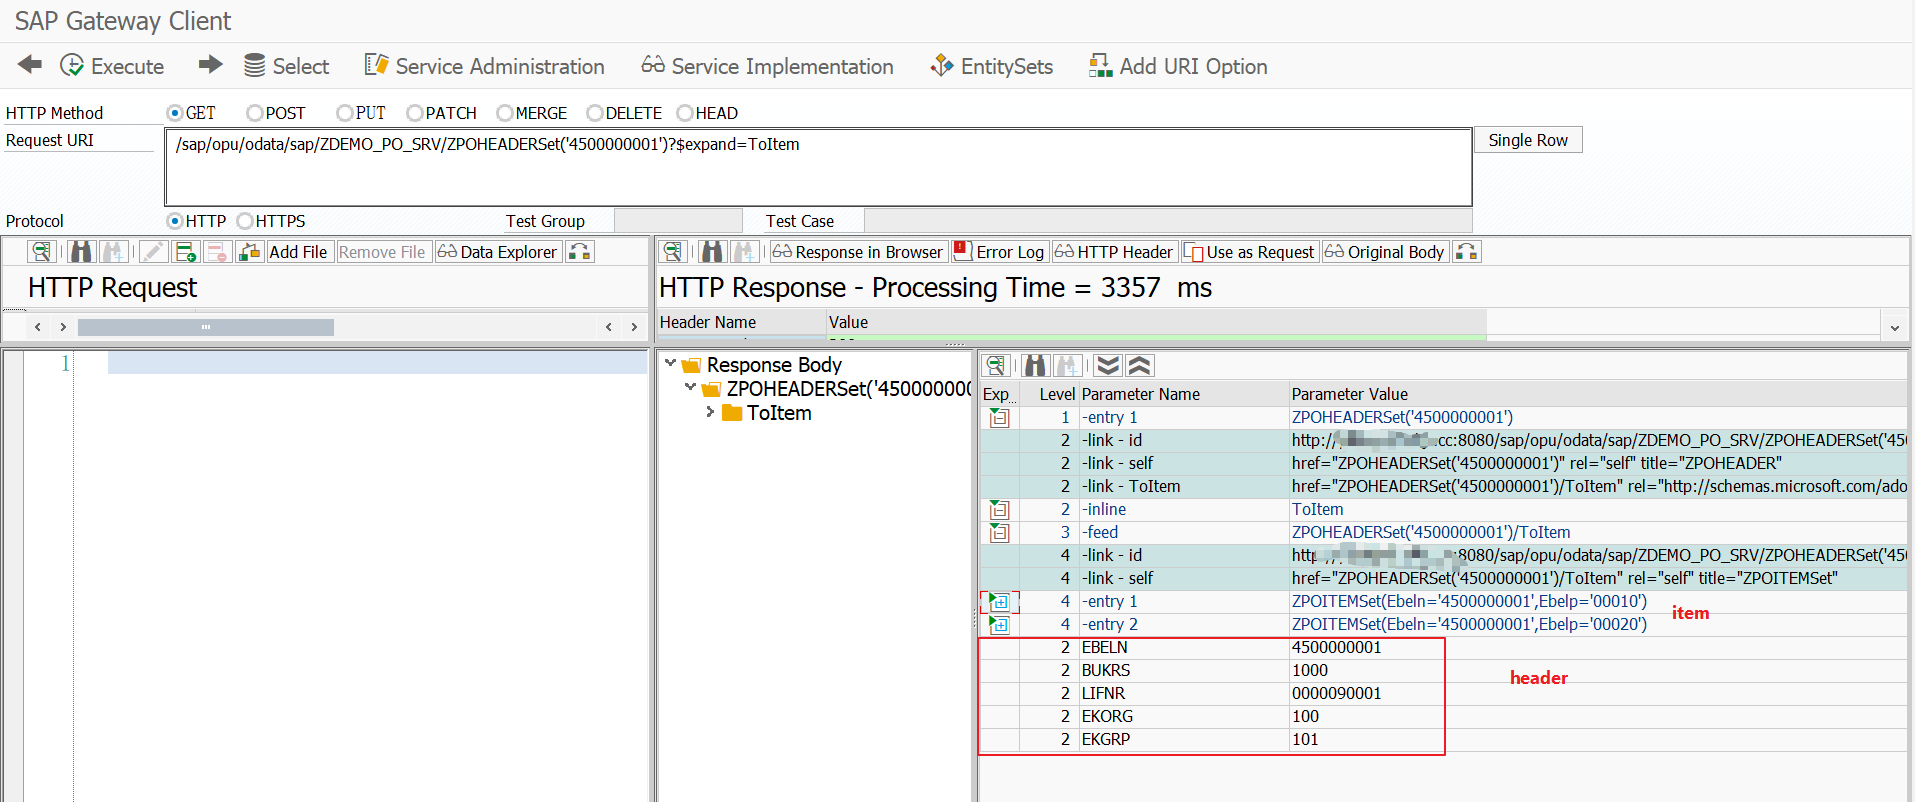Click the down chevron beside the response header table
The height and width of the screenshot is (802, 1915).
(x=1894, y=327)
